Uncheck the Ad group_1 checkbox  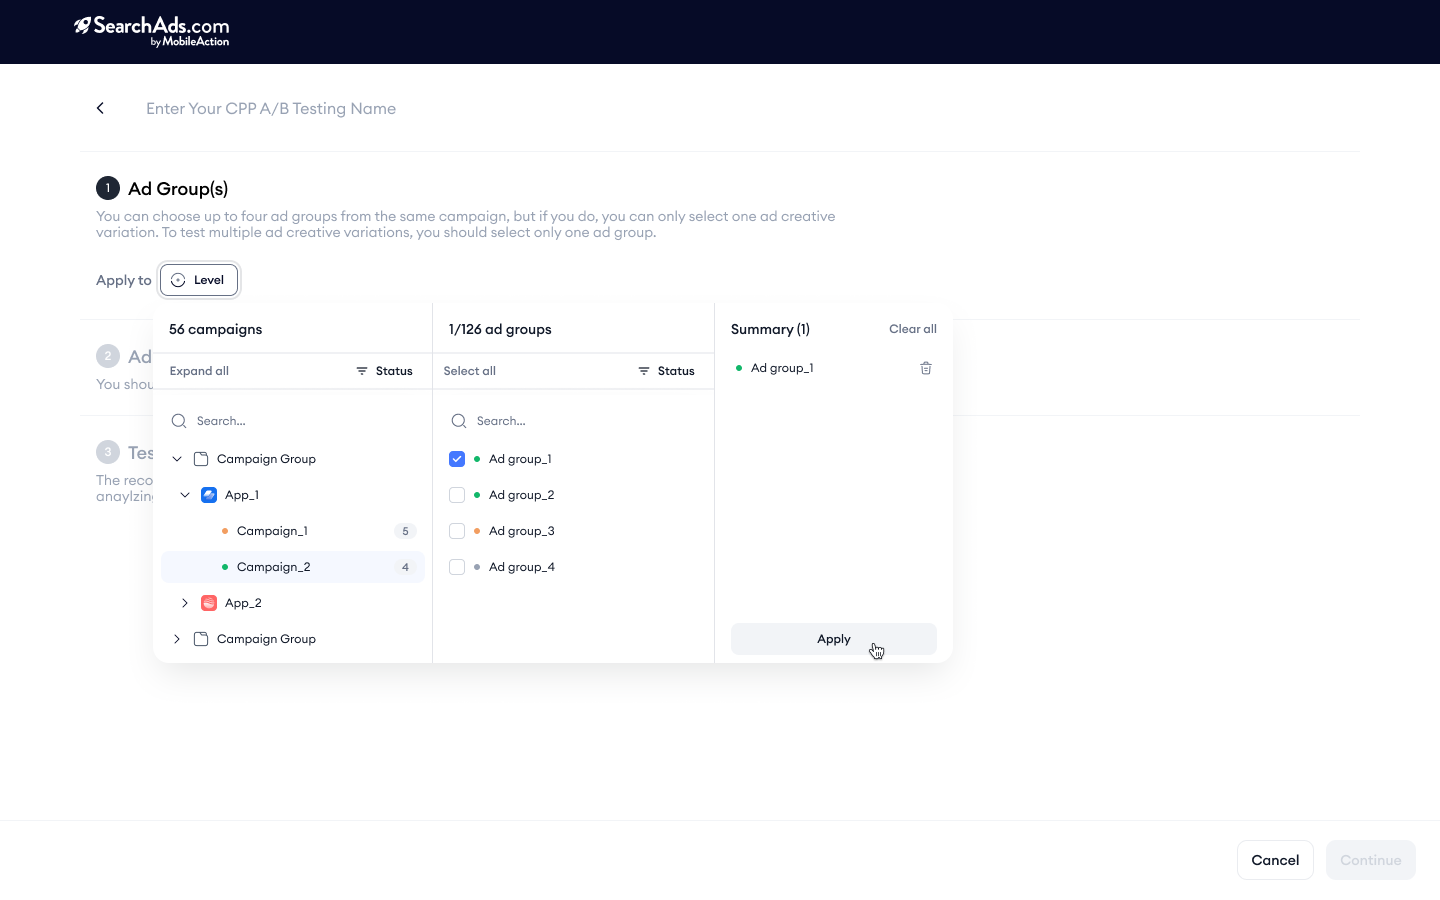pos(457,458)
